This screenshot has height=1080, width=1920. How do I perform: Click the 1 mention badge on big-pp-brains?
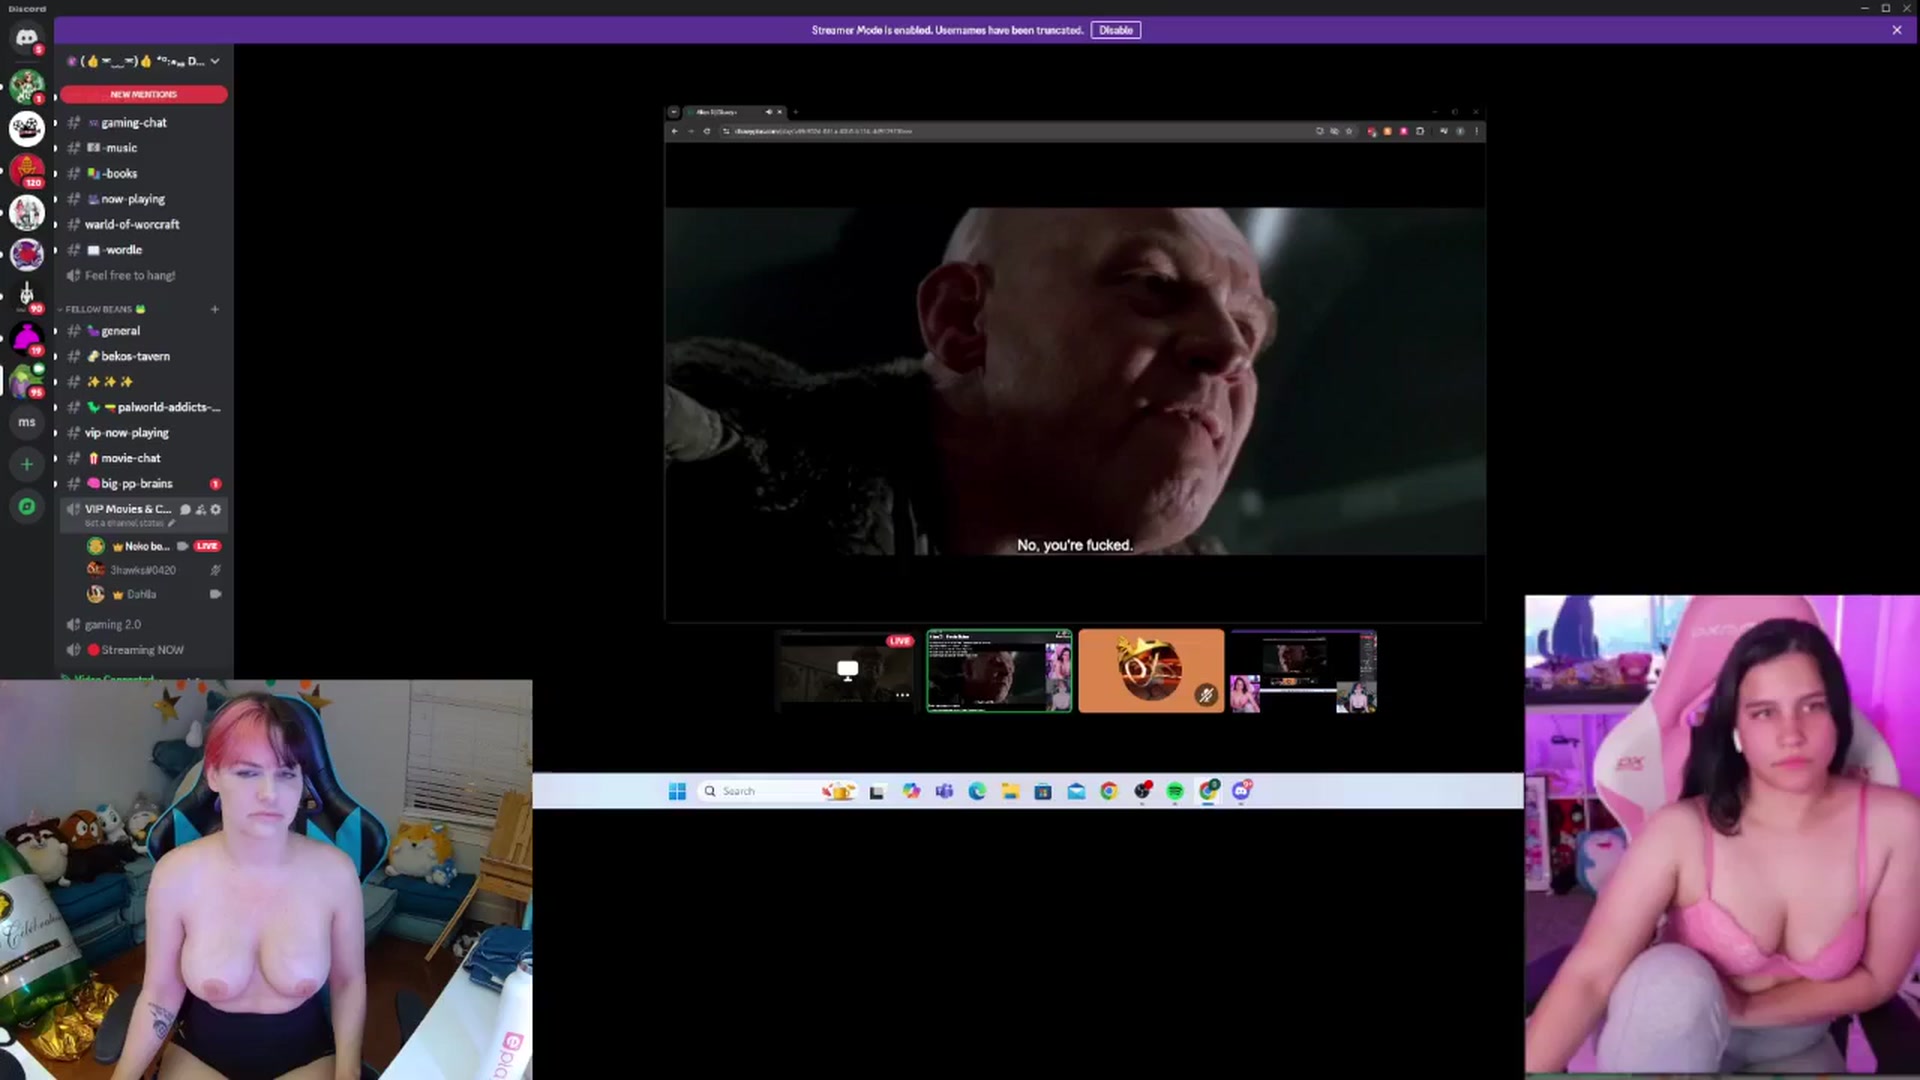215,484
